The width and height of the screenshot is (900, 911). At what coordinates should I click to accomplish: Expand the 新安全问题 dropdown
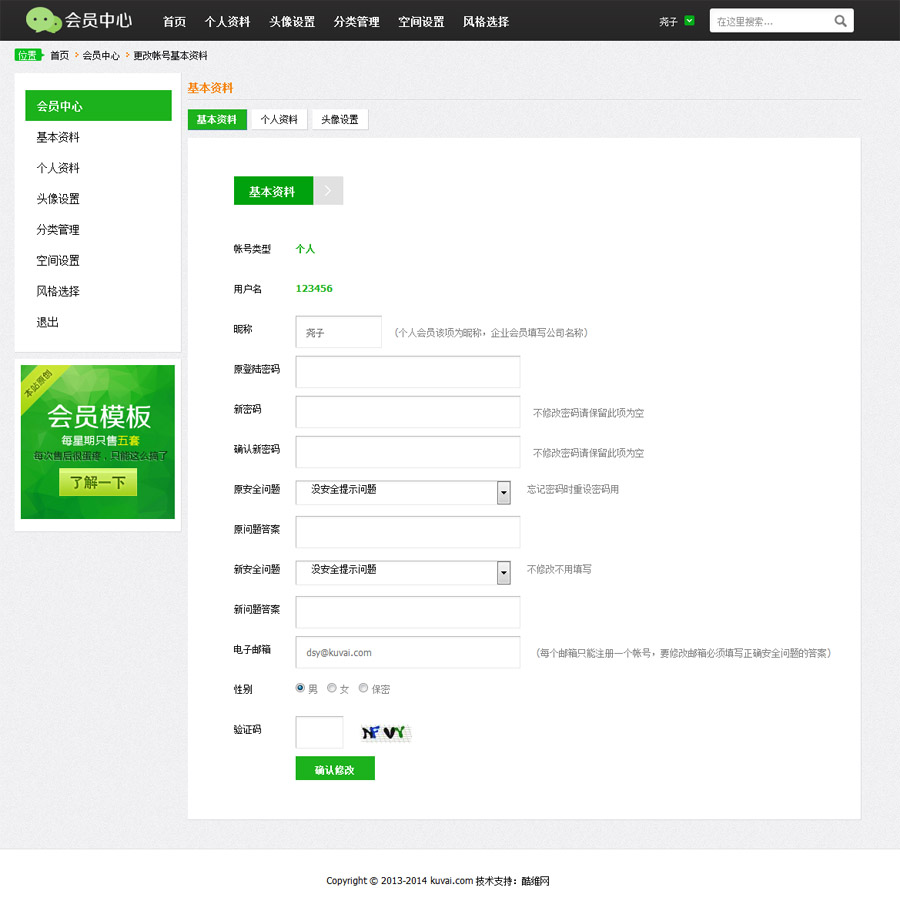pos(503,572)
